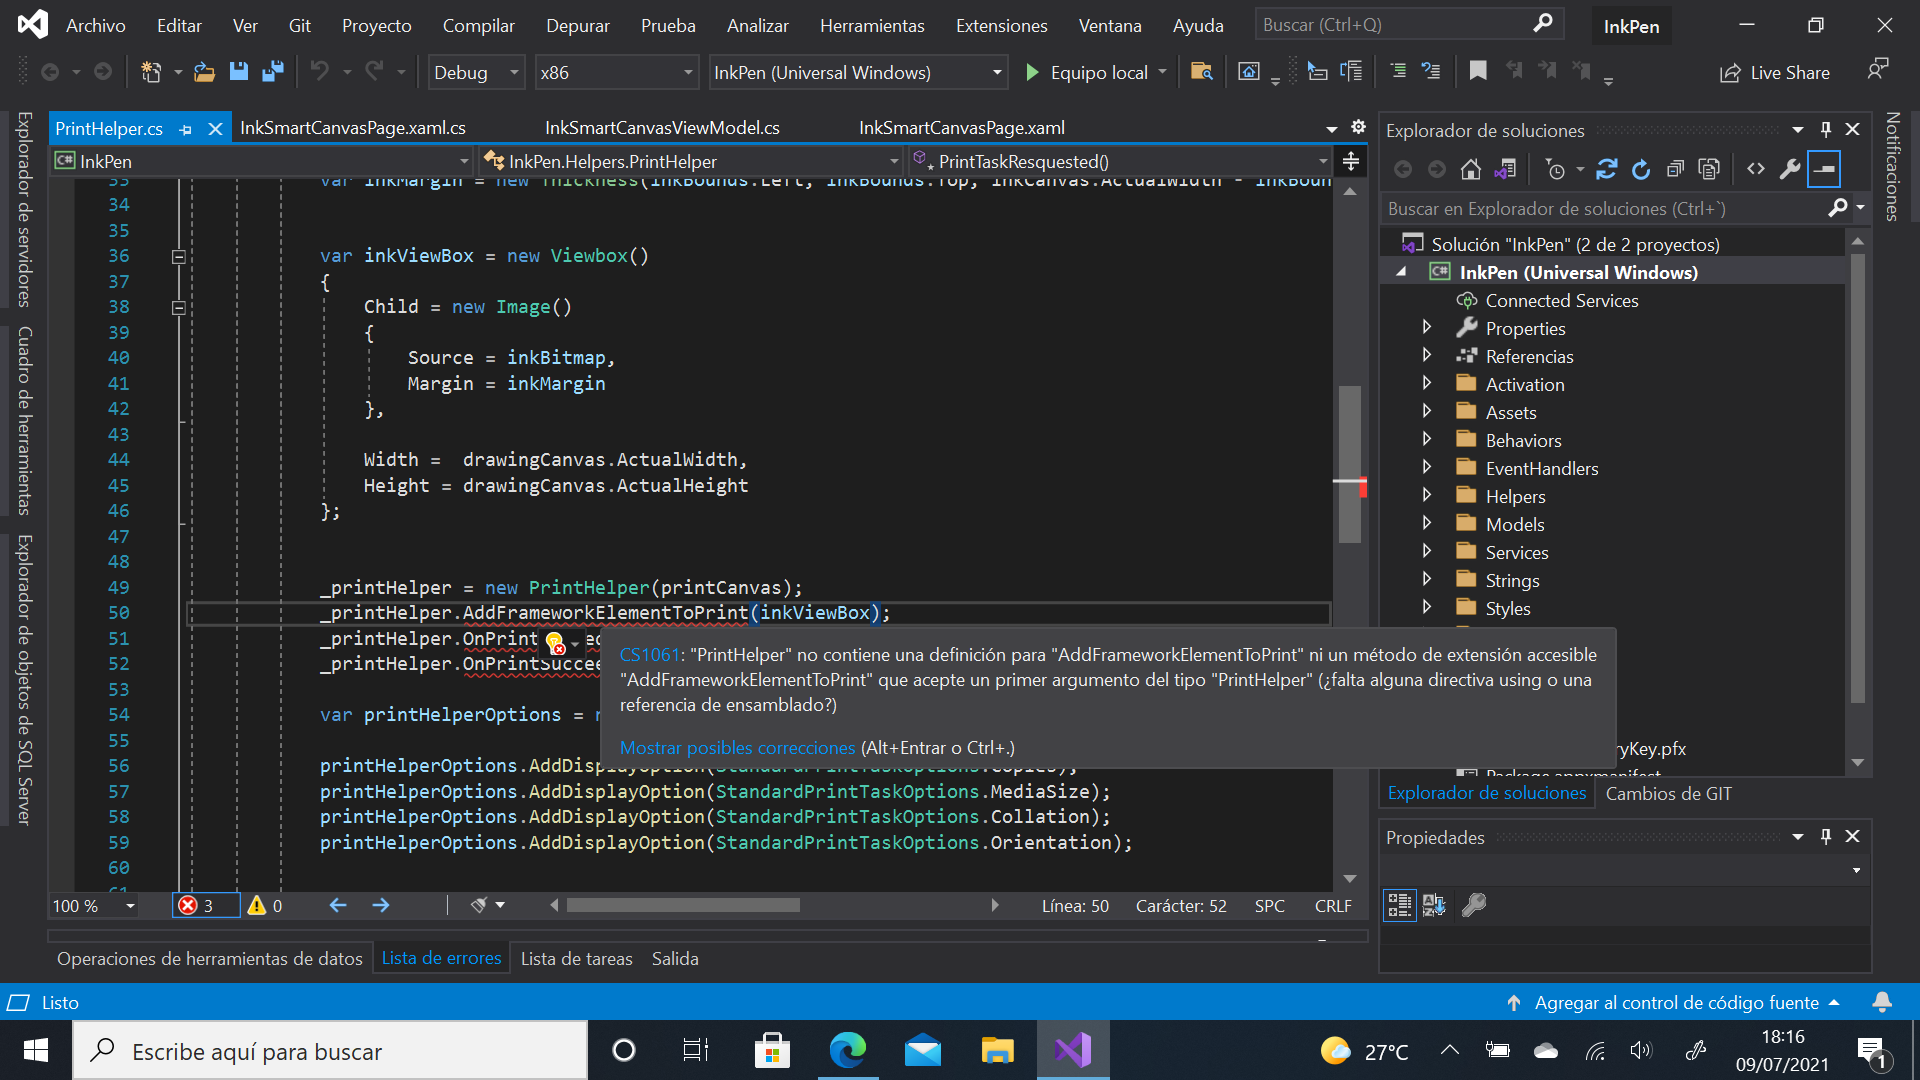This screenshot has width=1920, height=1080.
Task: Toggle a bookmark on the current line
Action: pyautogui.click(x=1477, y=71)
